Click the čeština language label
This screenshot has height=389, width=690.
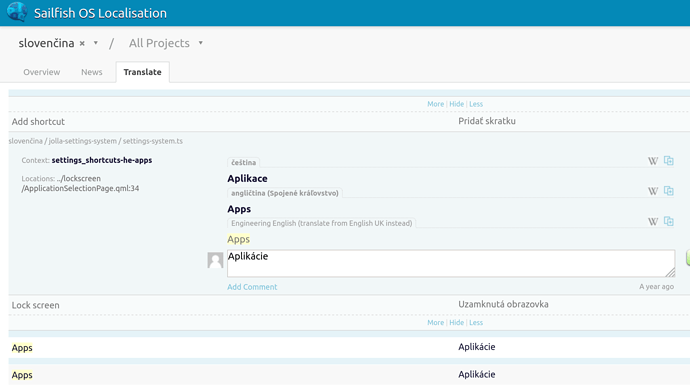(243, 162)
